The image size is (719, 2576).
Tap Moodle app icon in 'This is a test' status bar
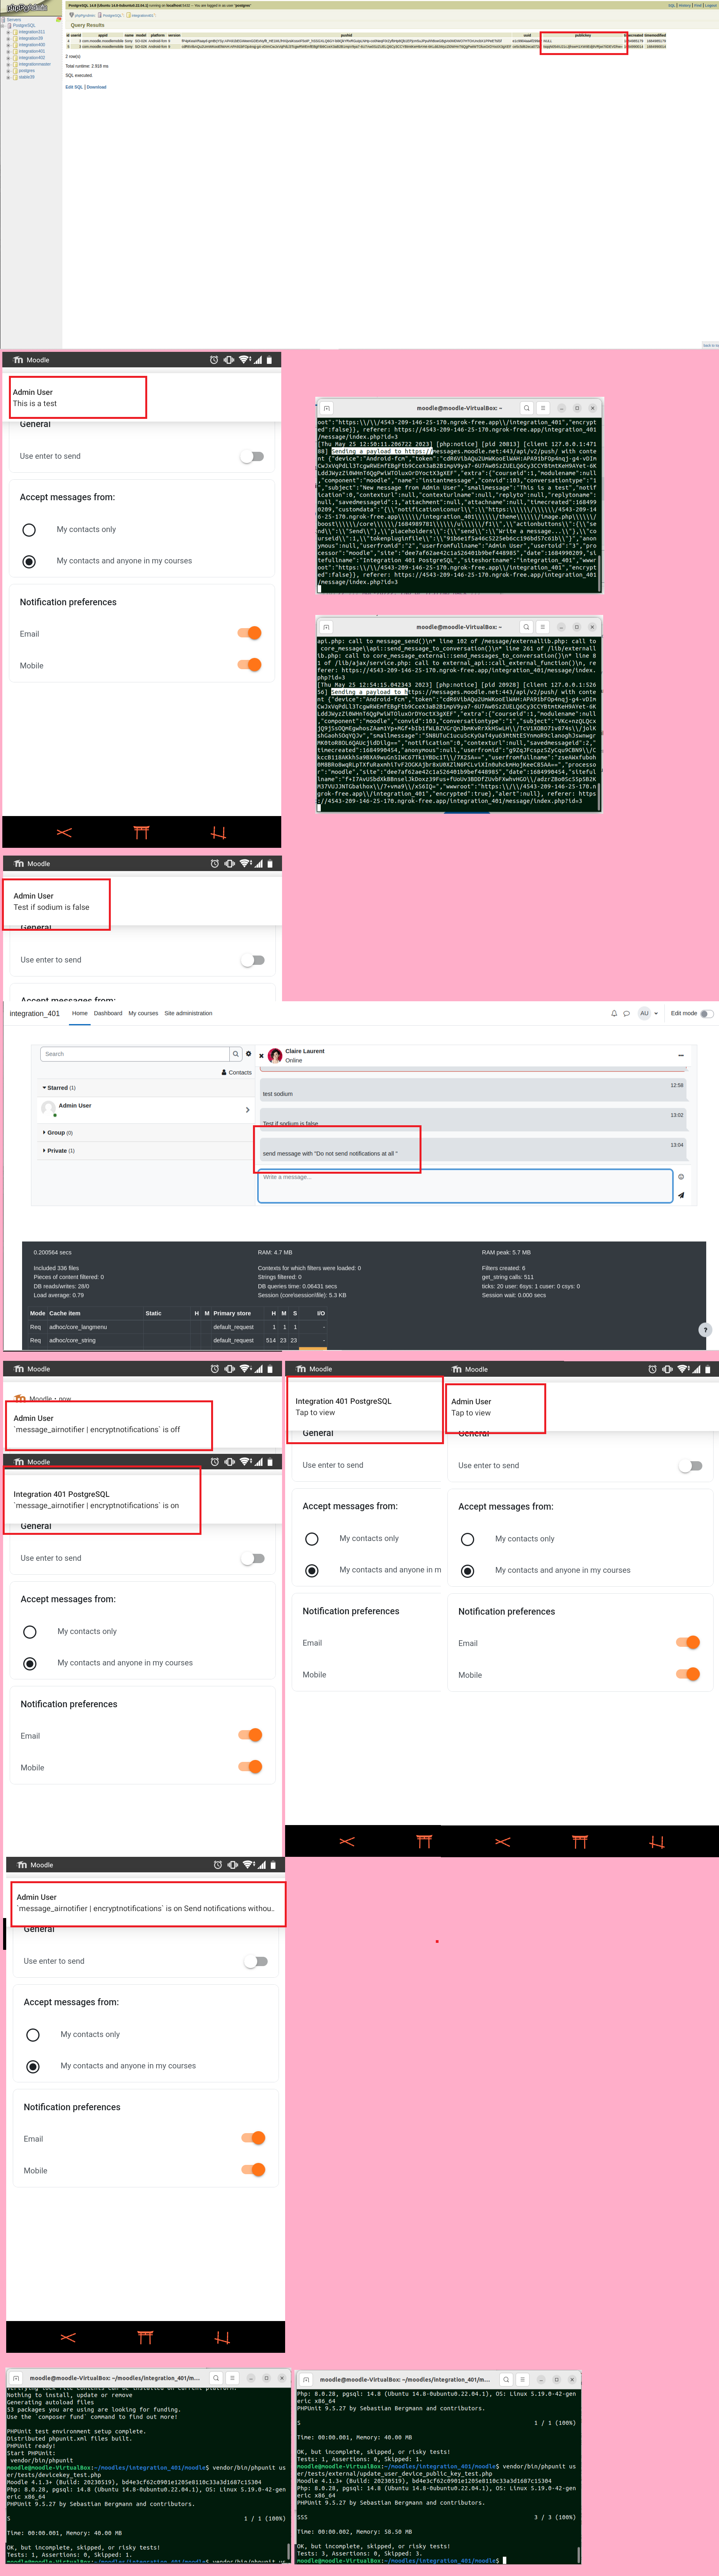coord(18,360)
